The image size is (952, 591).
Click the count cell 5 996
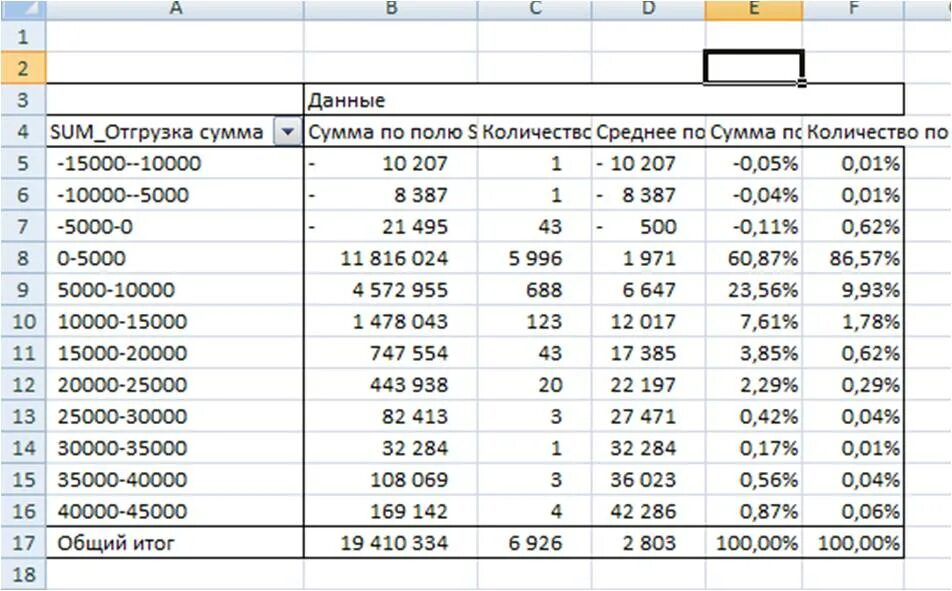[x=534, y=258]
